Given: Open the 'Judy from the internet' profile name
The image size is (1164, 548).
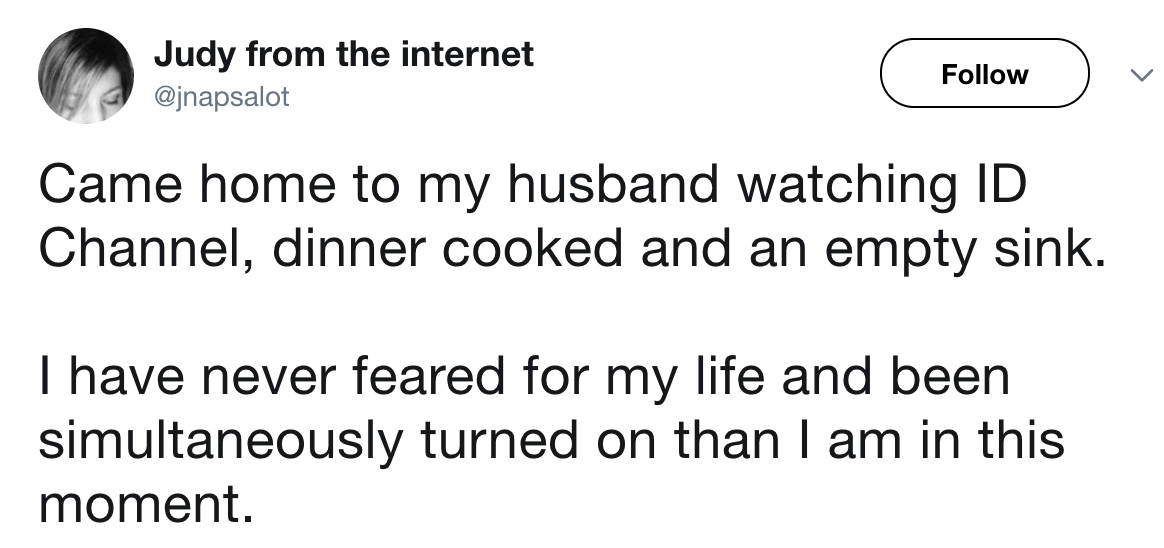Looking at the screenshot, I should (x=344, y=54).
